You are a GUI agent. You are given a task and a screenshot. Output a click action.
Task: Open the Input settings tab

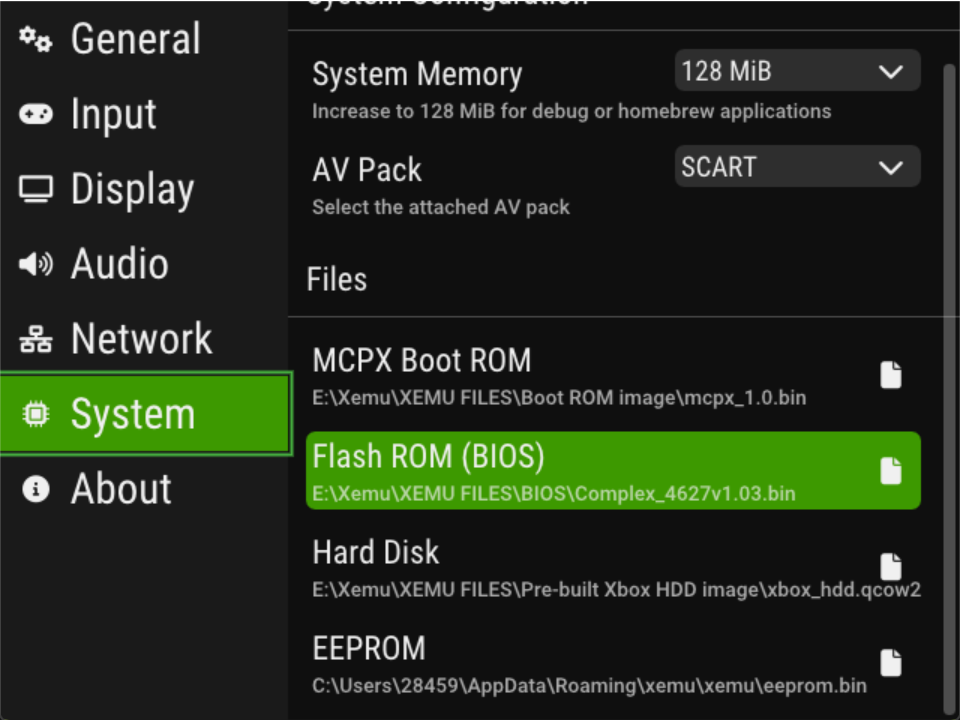pos(144,114)
